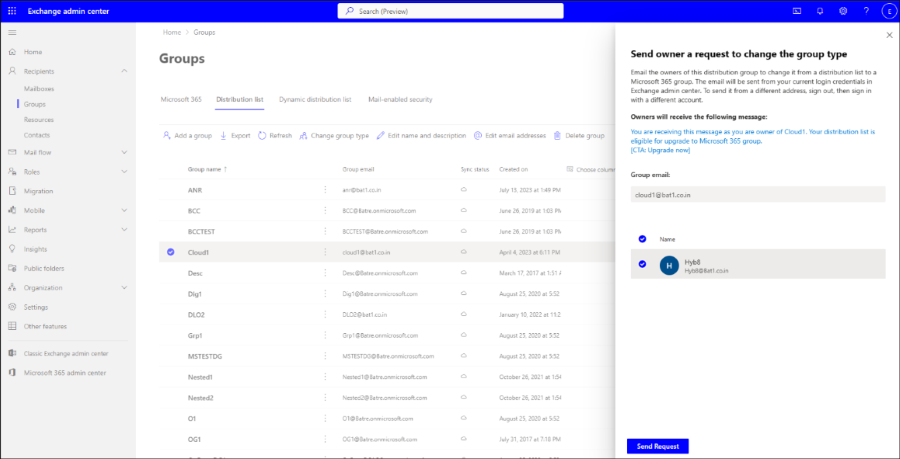Switch to the Microsoft 365 tab
Screen dimensions: 900x459
pyautogui.click(x=181, y=99)
